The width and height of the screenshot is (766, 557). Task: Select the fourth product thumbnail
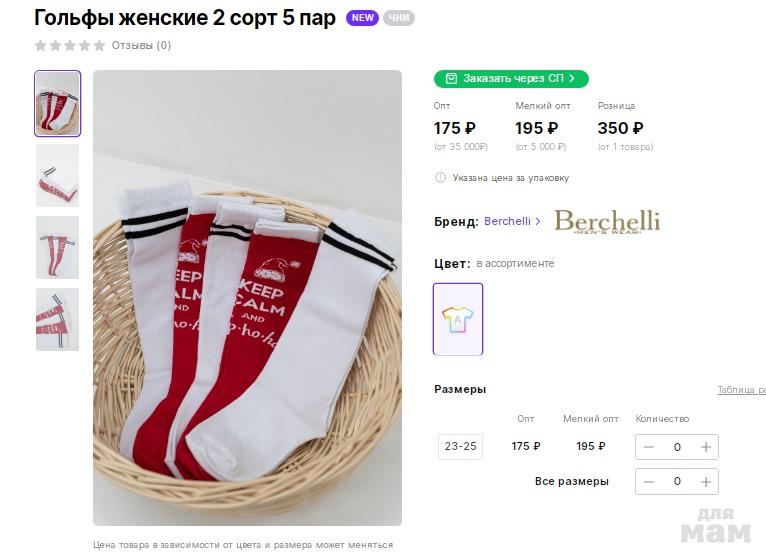(x=57, y=319)
